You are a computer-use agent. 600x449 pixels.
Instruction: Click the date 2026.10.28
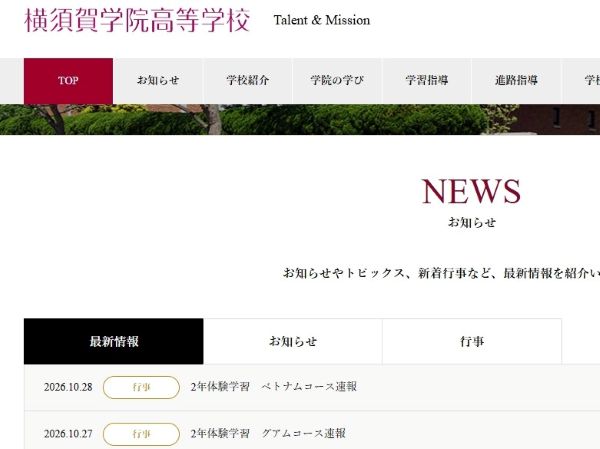[68, 387]
